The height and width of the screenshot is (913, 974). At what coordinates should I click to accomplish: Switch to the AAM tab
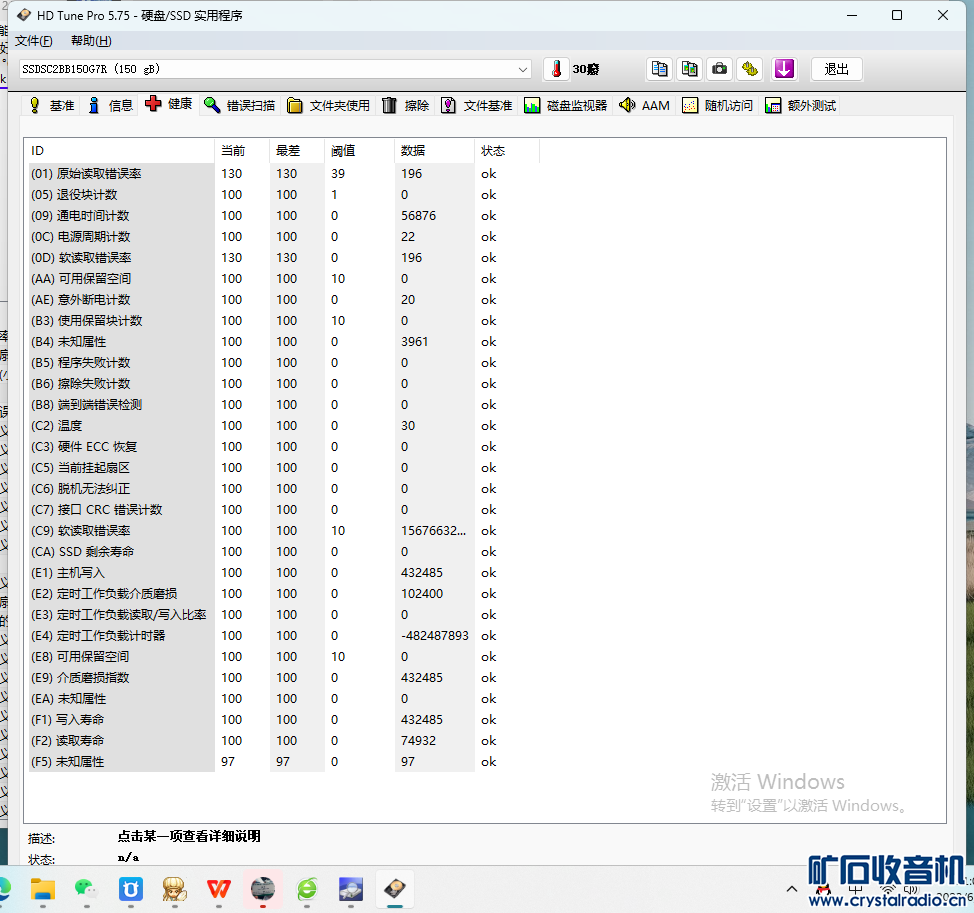pos(644,106)
